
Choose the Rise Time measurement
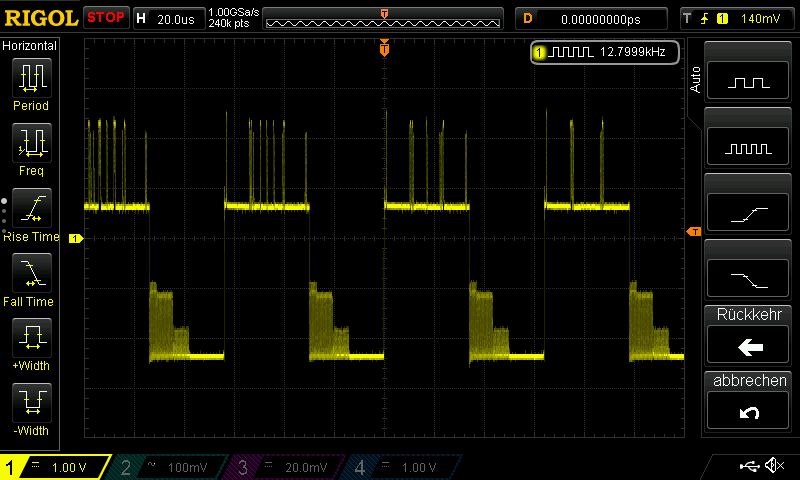click(31, 208)
